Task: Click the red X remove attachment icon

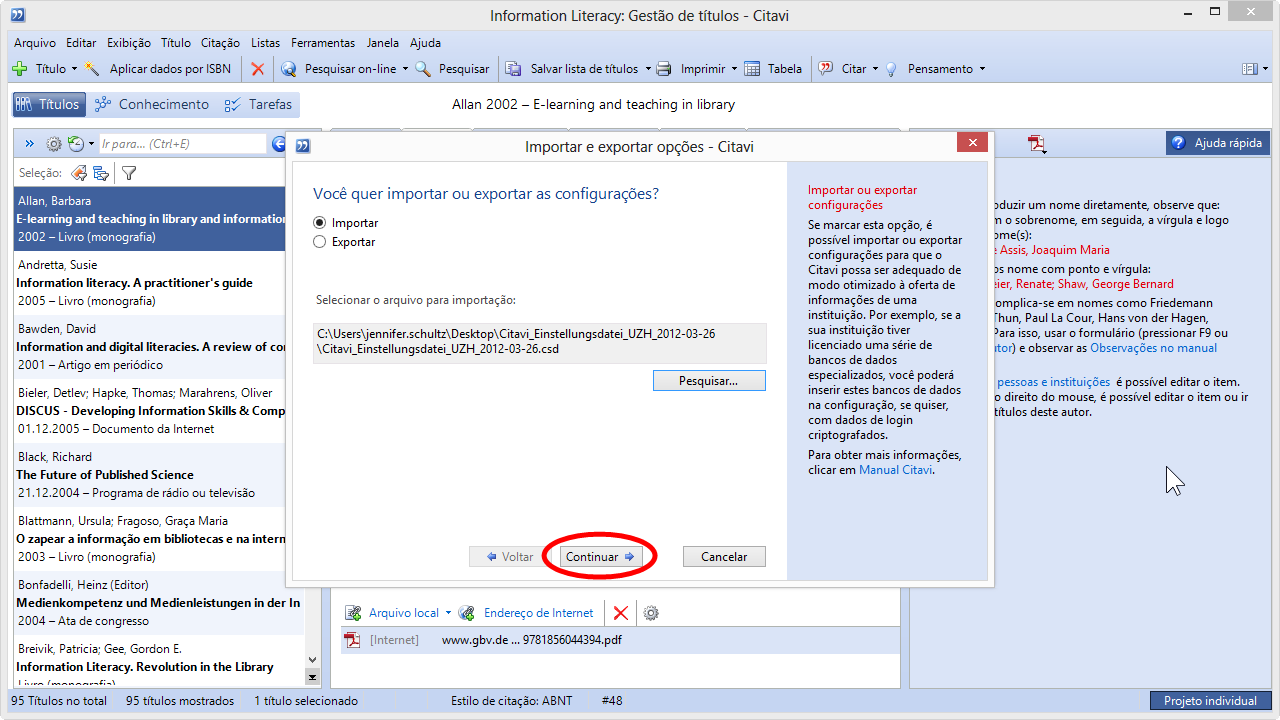Action: (620, 613)
